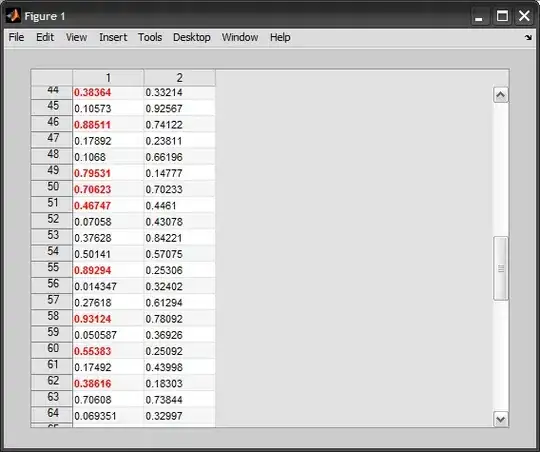Image resolution: width=540 pixels, height=452 pixels.
Task: Click cell 0.17492
Action: 108,367
